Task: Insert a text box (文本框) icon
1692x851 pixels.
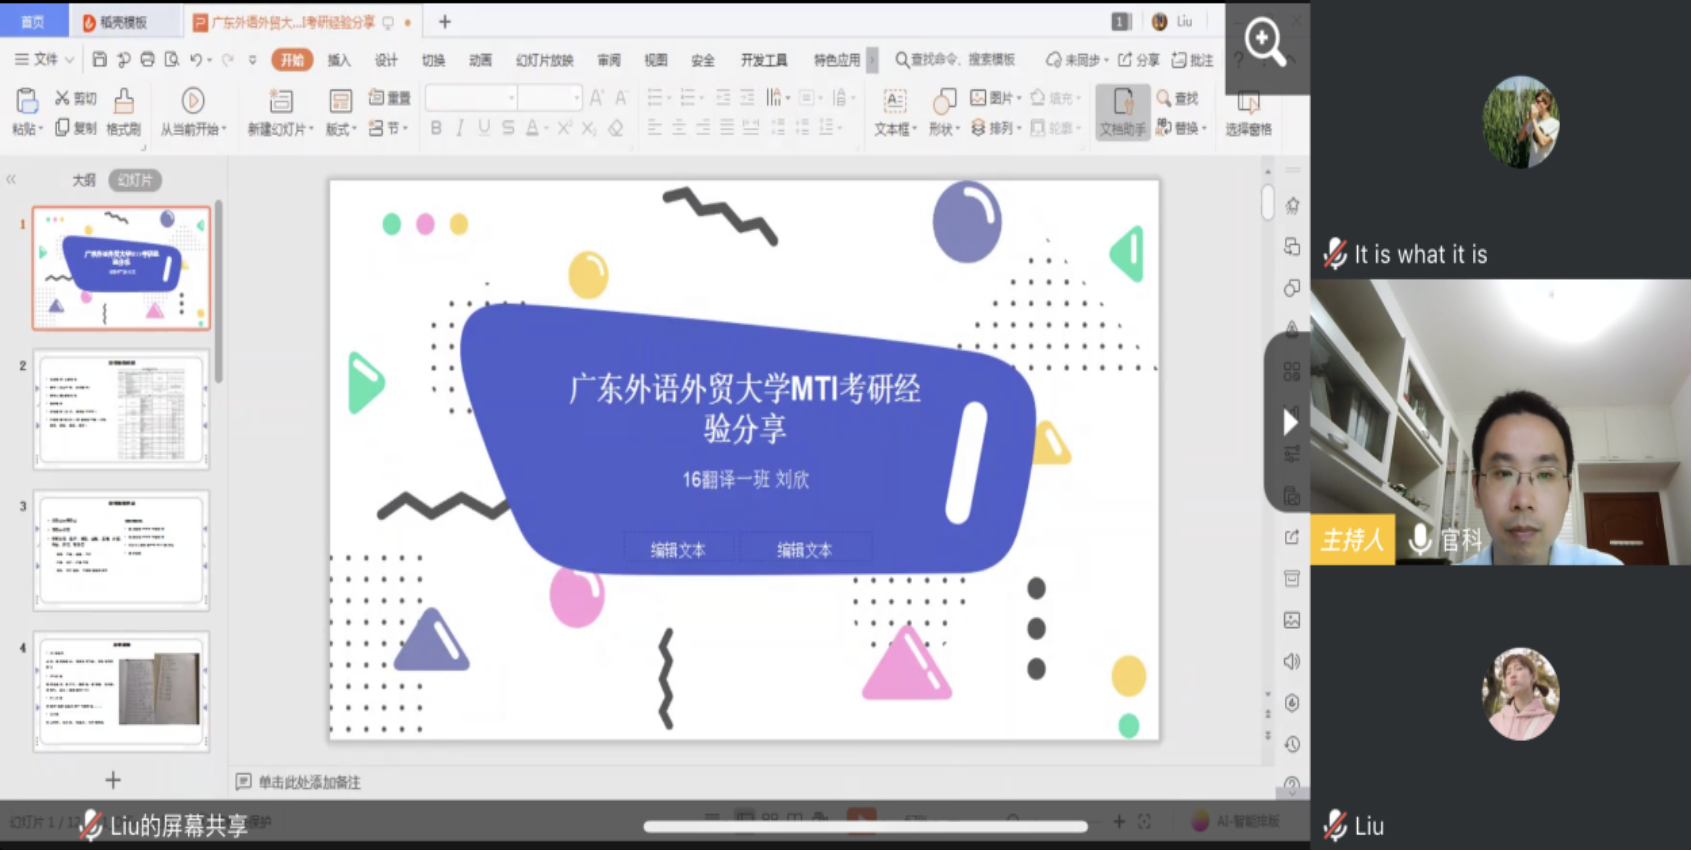Action: coord(894,101)
